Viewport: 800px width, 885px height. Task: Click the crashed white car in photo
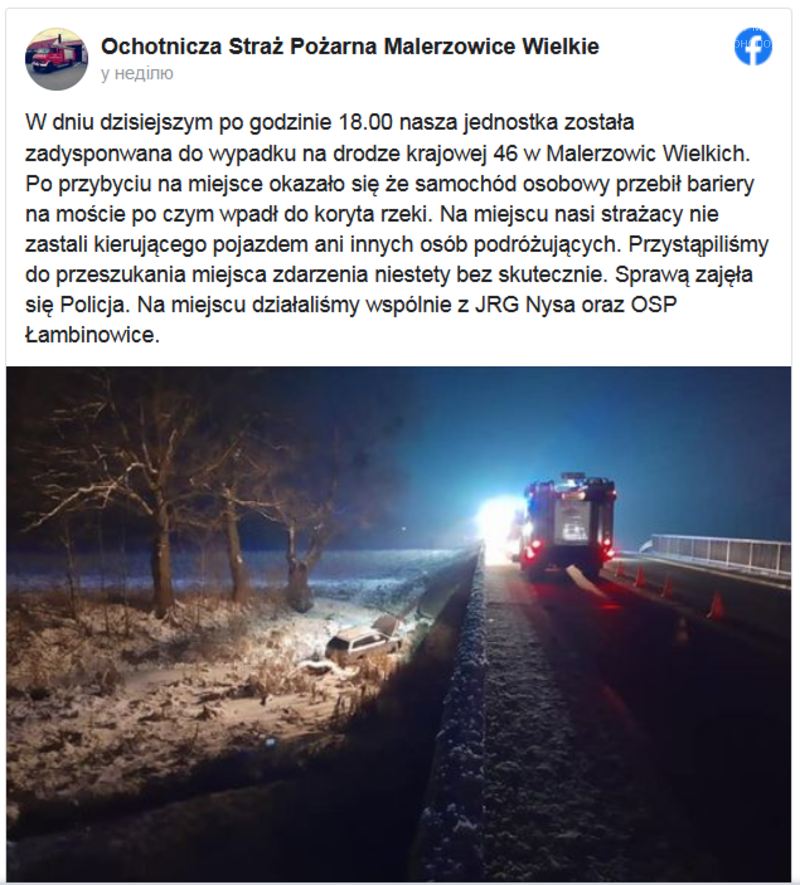coord(364,641)
